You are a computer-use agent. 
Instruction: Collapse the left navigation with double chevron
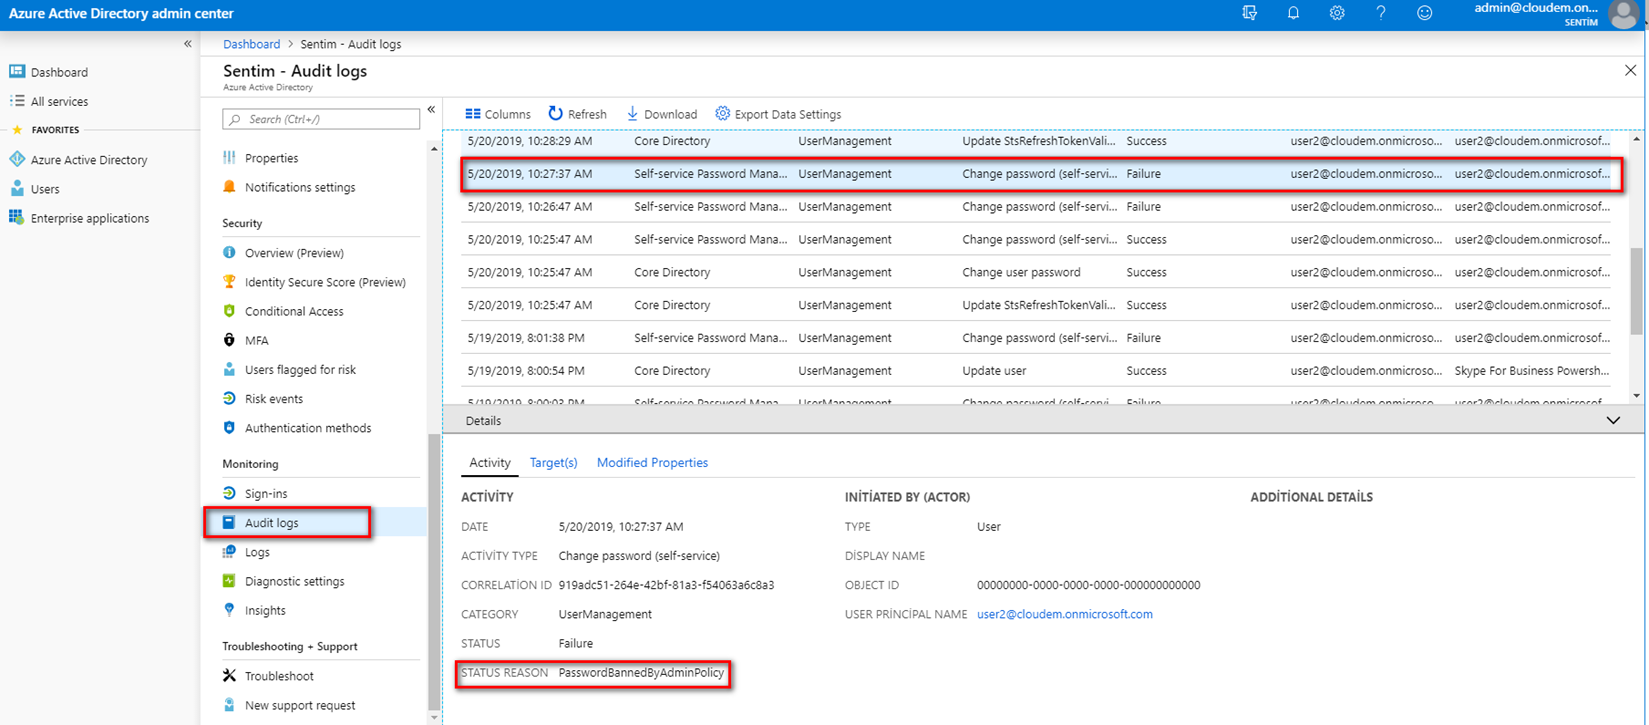coord(188,44)
